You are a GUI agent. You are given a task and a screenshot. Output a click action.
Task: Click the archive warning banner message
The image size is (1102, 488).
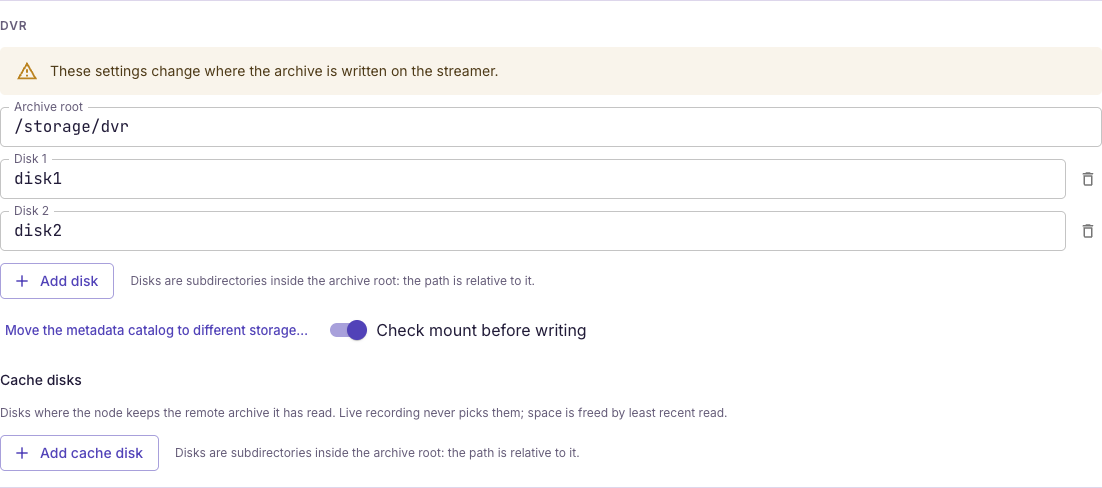(274, 71)
